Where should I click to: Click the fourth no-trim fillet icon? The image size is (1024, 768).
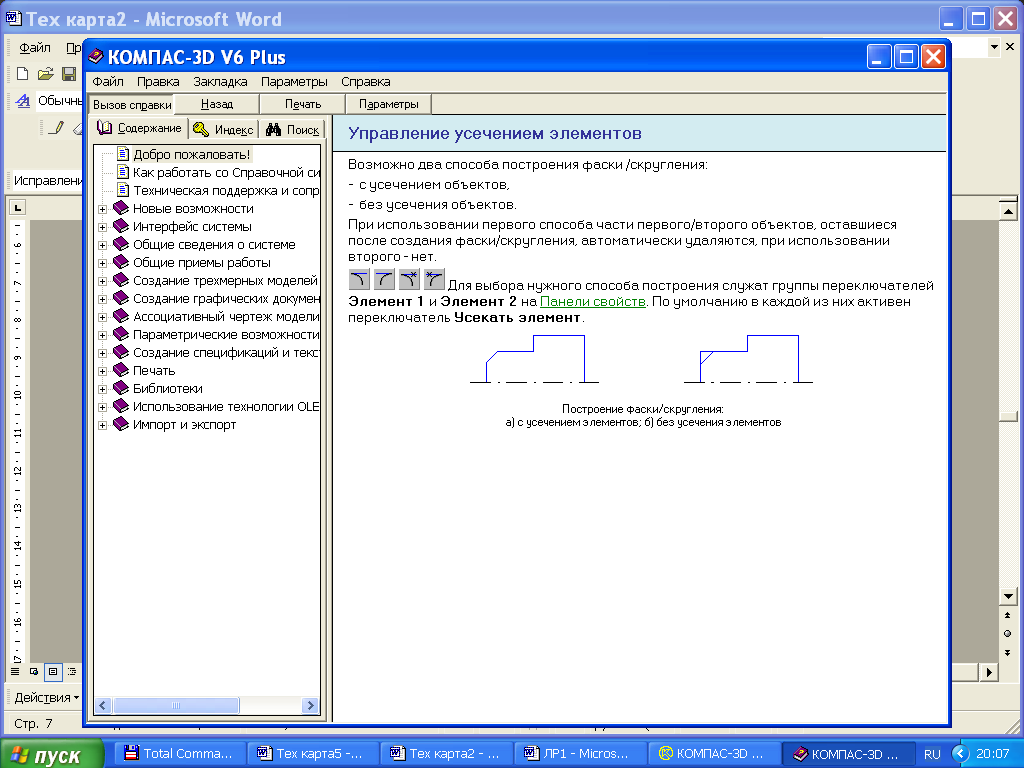(x=434, y=280)
